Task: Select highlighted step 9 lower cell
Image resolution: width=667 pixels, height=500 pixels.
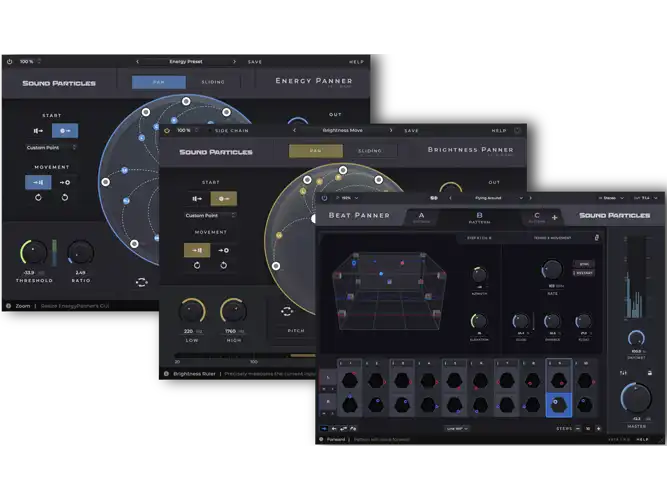Action: (559, 404)
